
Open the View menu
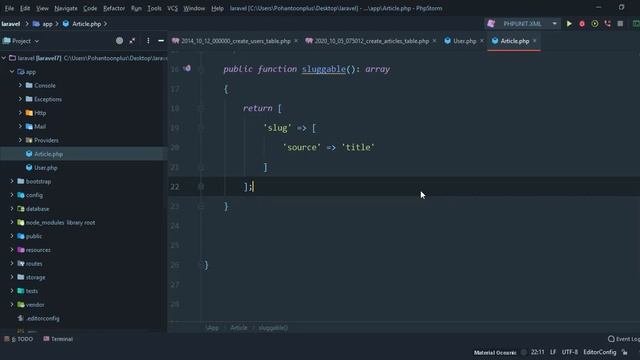point(42,8)
